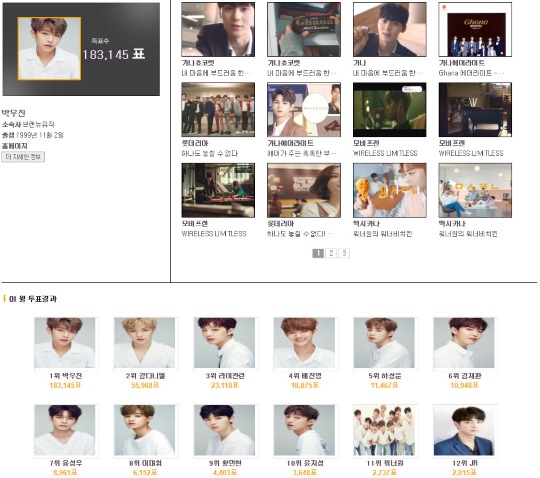This screenshot has width=540, height=478.
Task: Click the 11위 group photo
Action: [384, 430]
